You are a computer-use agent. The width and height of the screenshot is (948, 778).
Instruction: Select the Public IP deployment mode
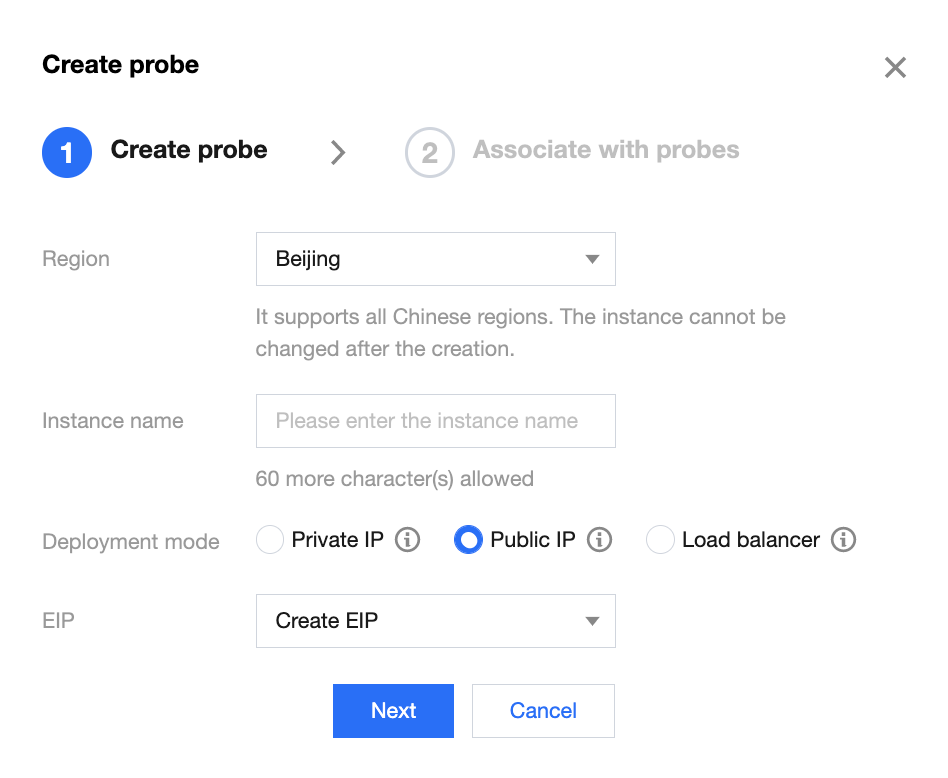468,540
